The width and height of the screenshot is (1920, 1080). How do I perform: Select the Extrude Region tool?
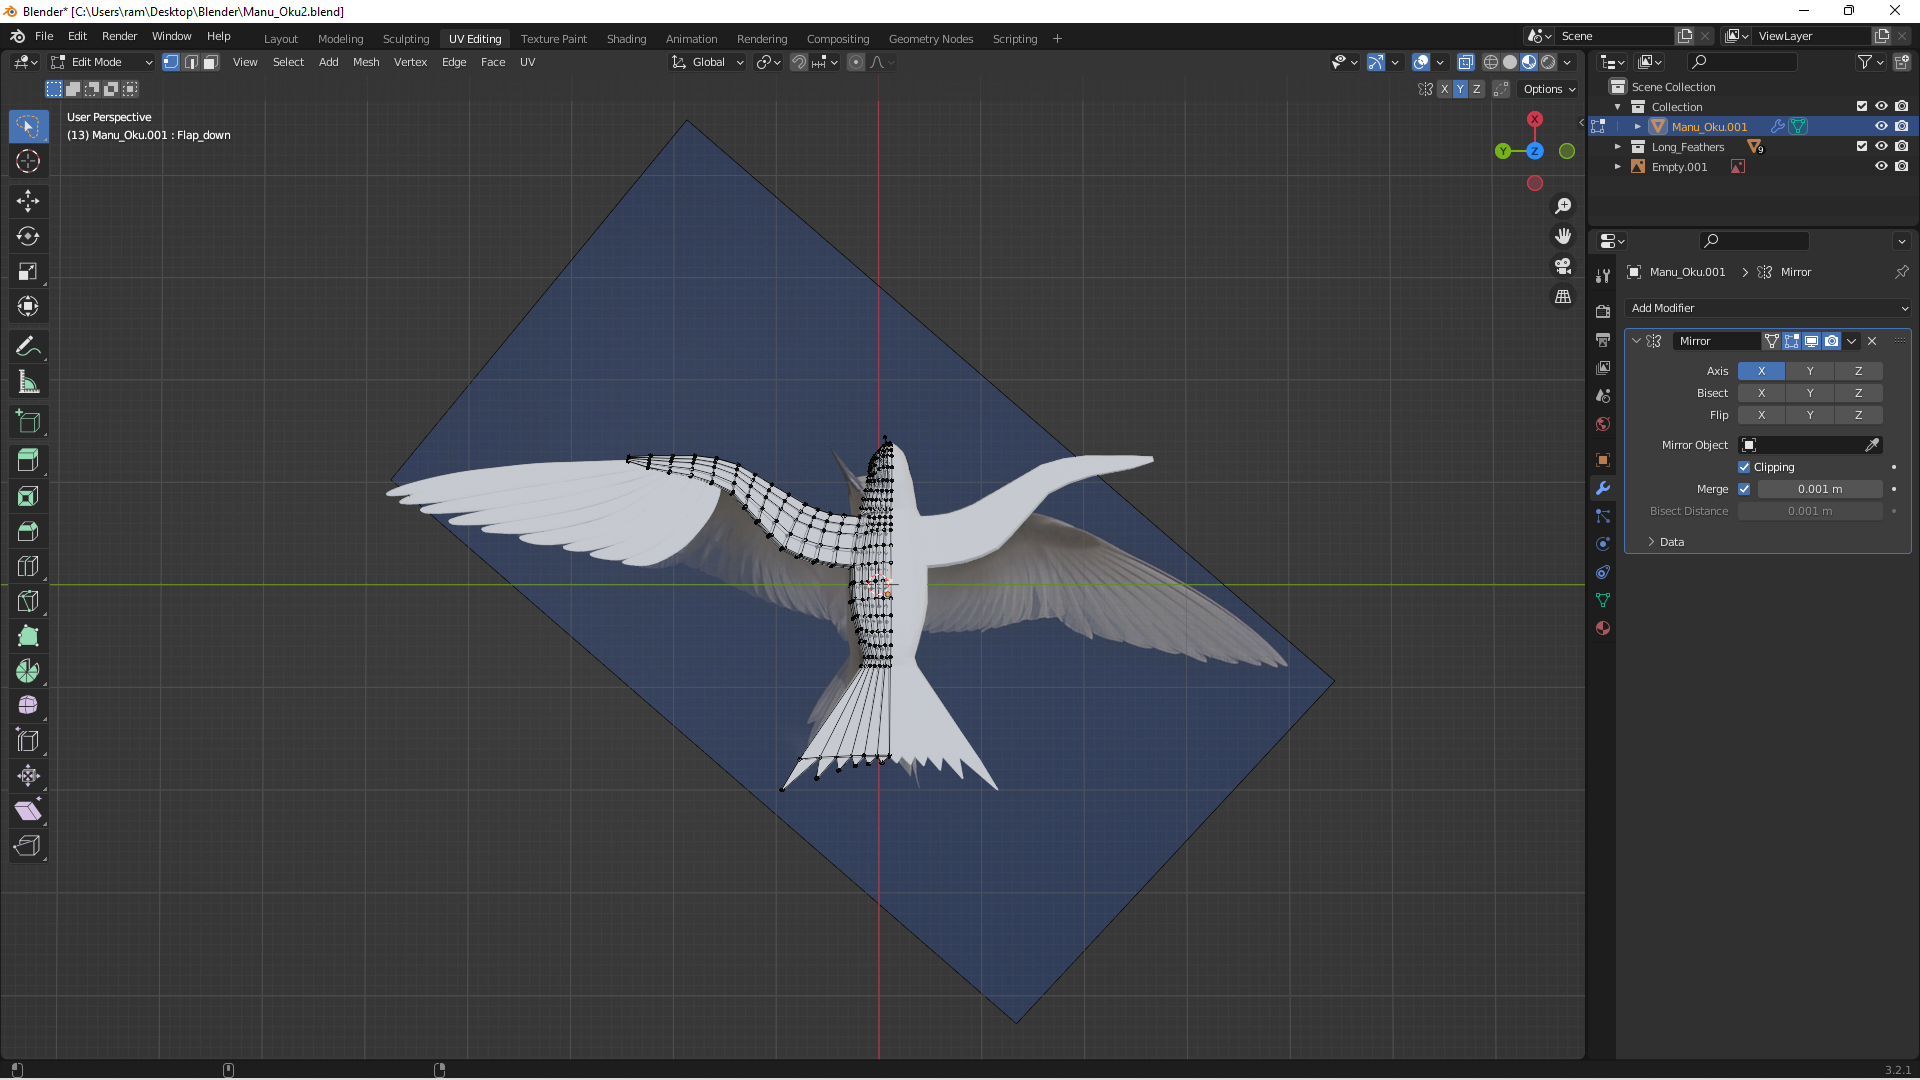point(28,461)
